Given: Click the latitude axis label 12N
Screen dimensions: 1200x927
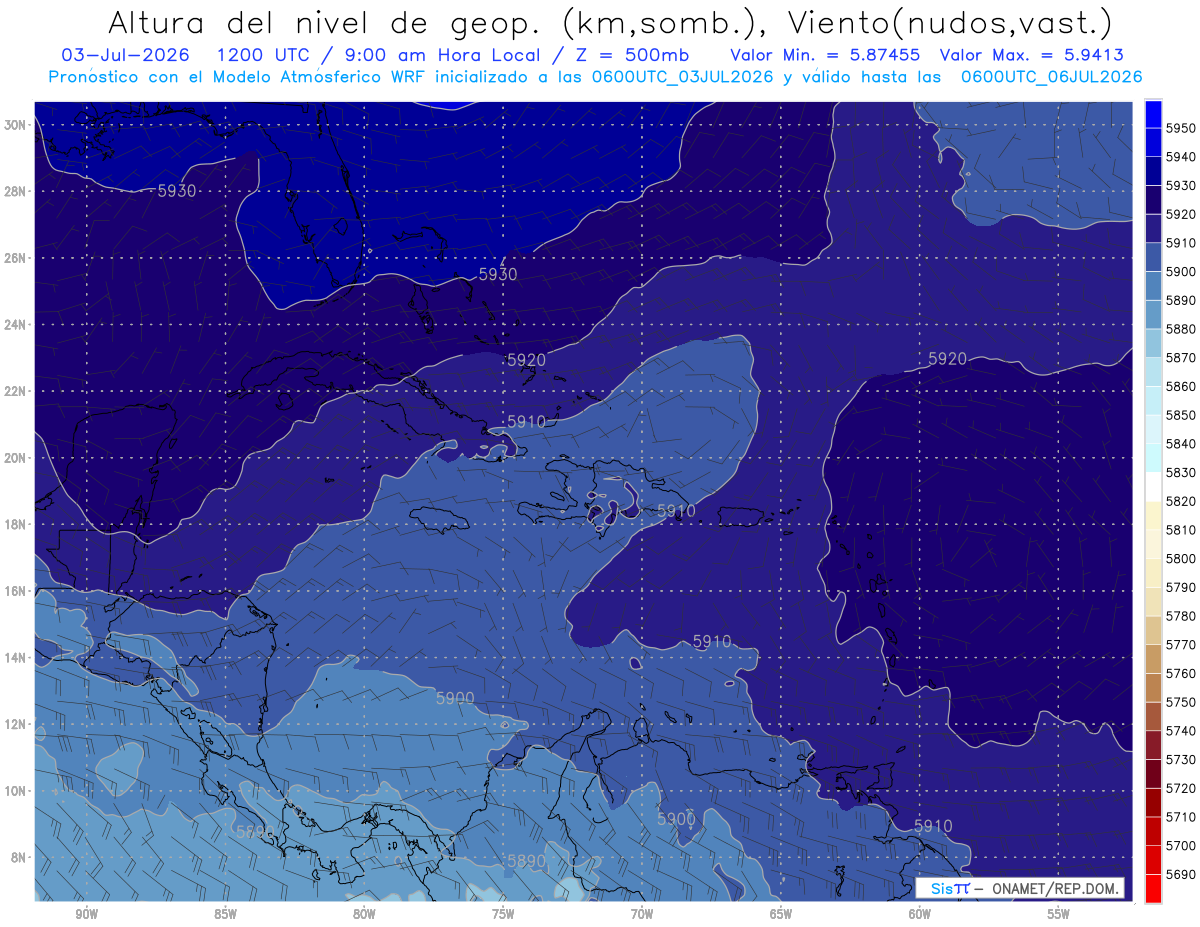Looking at the screenshot, I should coord(15,724).
